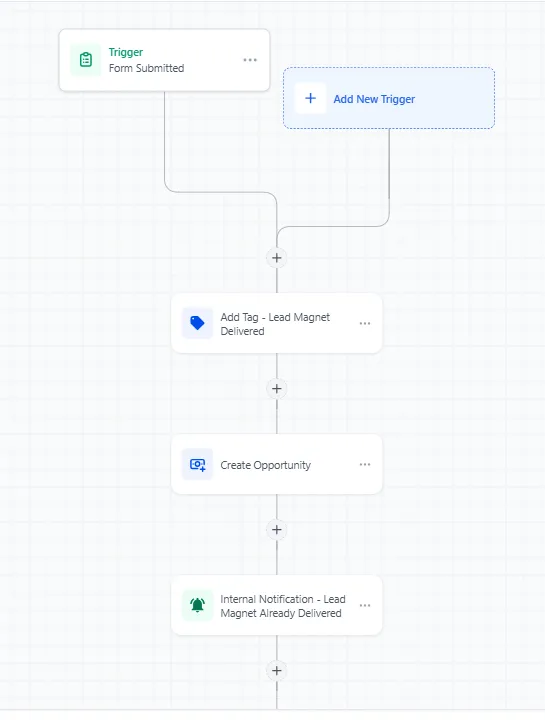Click plus icon in Add New Trigger box
545x722 pixels.
click(x=311, y=98)
